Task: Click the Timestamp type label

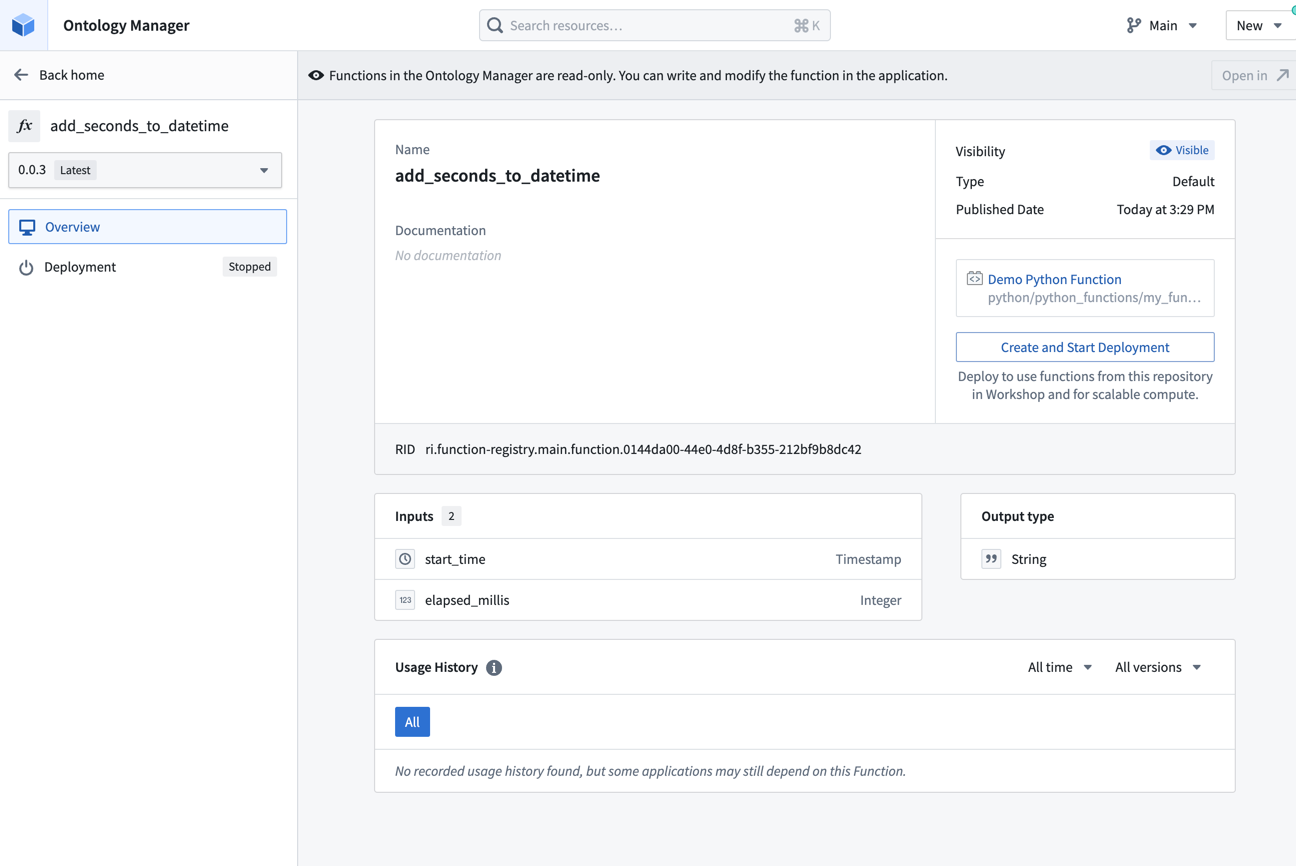Action: [x=868, y=559]
